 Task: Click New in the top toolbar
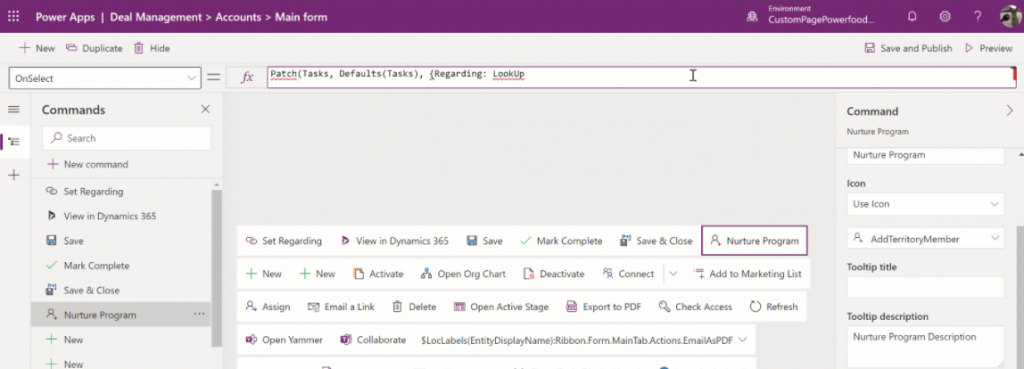[37, 48]
